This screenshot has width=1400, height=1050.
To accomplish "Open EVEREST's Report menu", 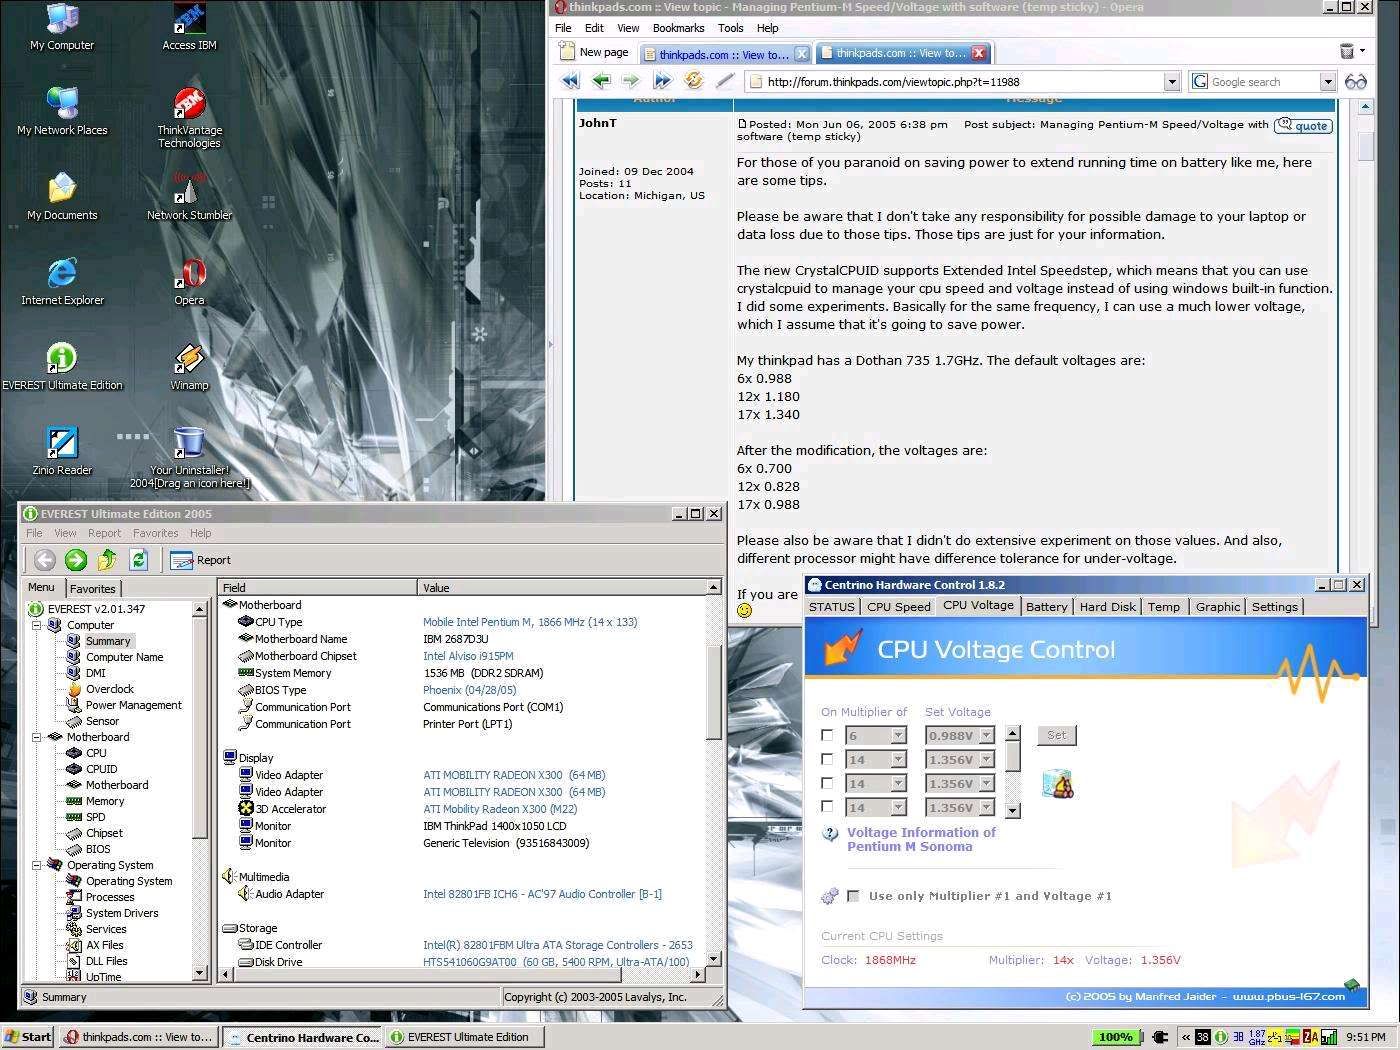I will [x=104, y=533].
